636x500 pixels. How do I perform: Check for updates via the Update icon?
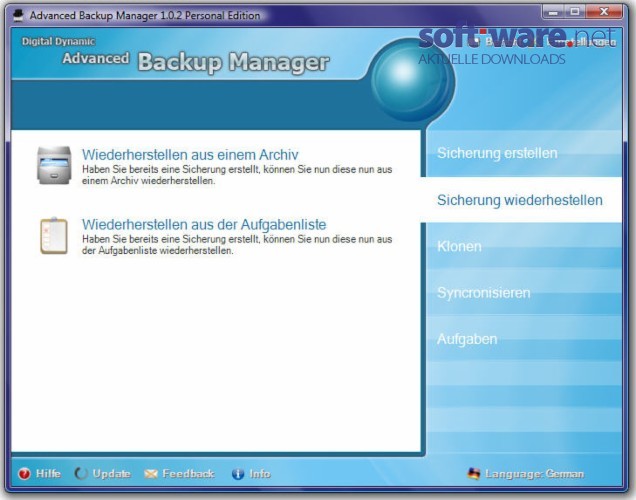81,473
